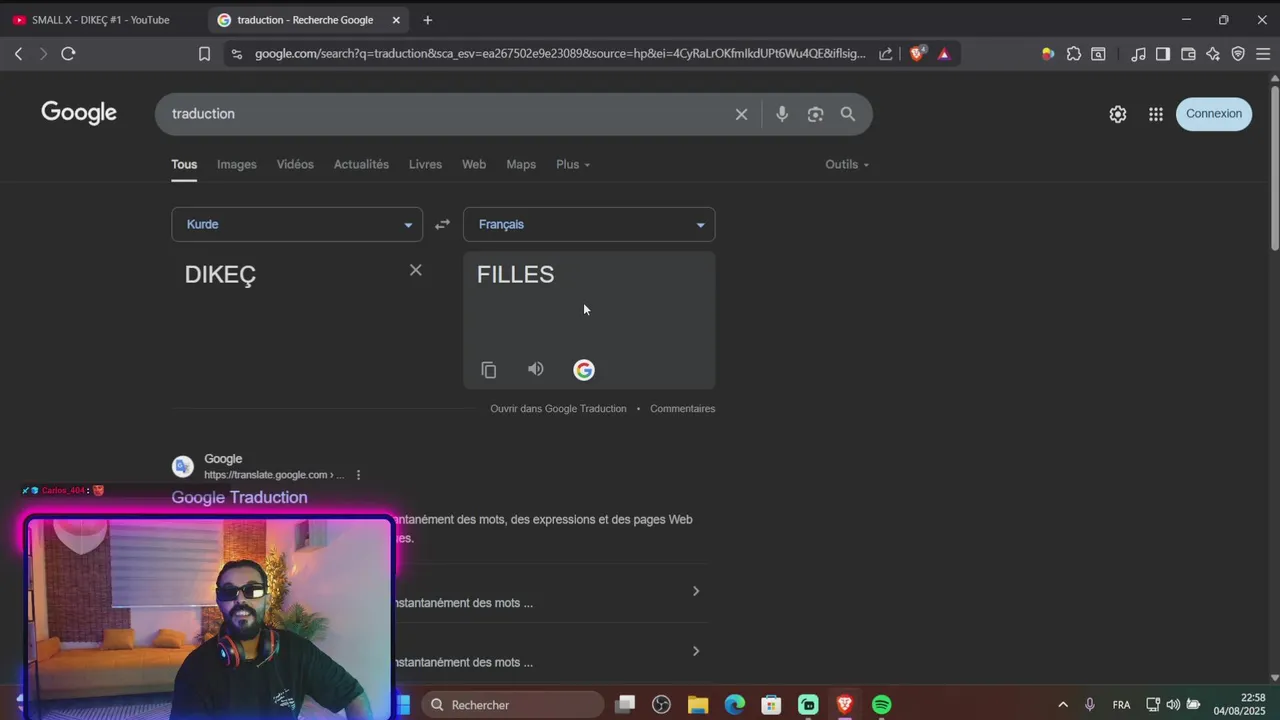This screenshot has height=720, width=1280.
Task: Click the Google G icon under translation
Action: [x=584, y=370]
